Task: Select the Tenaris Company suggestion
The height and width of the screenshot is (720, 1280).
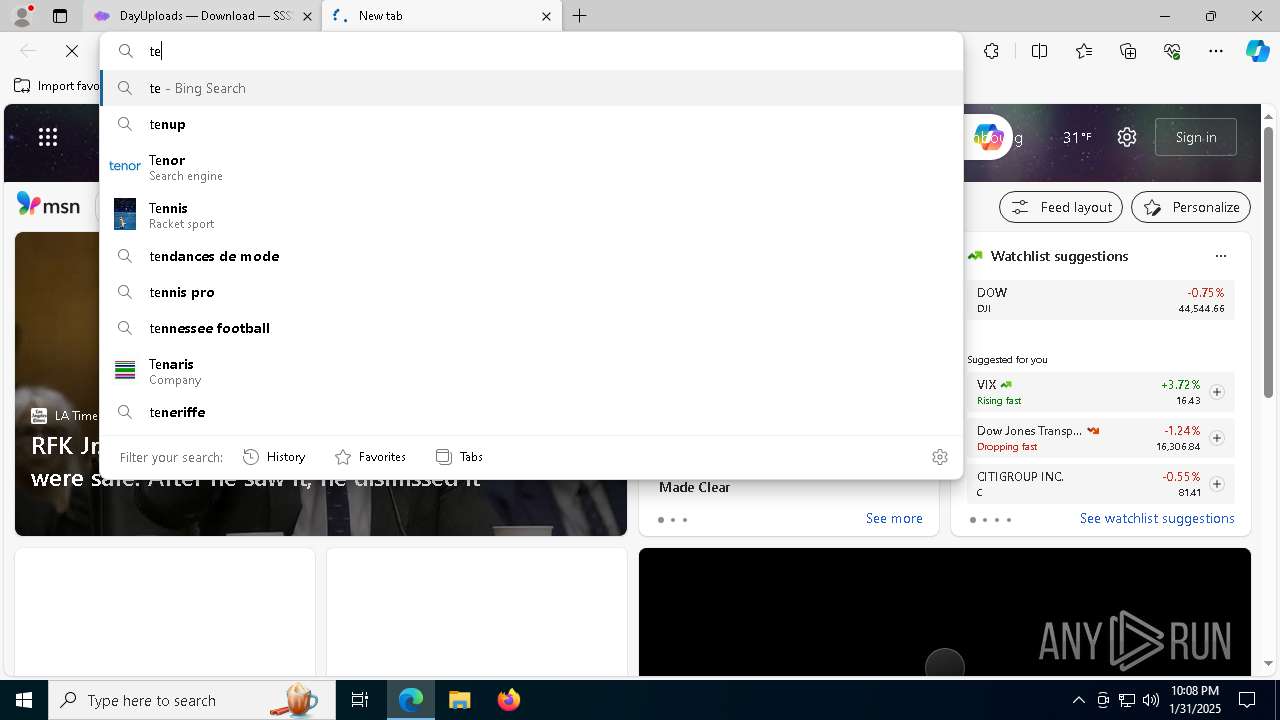Action: 531,371
